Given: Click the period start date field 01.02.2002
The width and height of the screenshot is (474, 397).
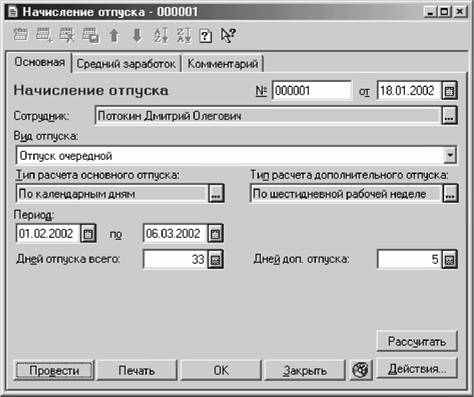Looking at the screenshot, I should (48, 233).
